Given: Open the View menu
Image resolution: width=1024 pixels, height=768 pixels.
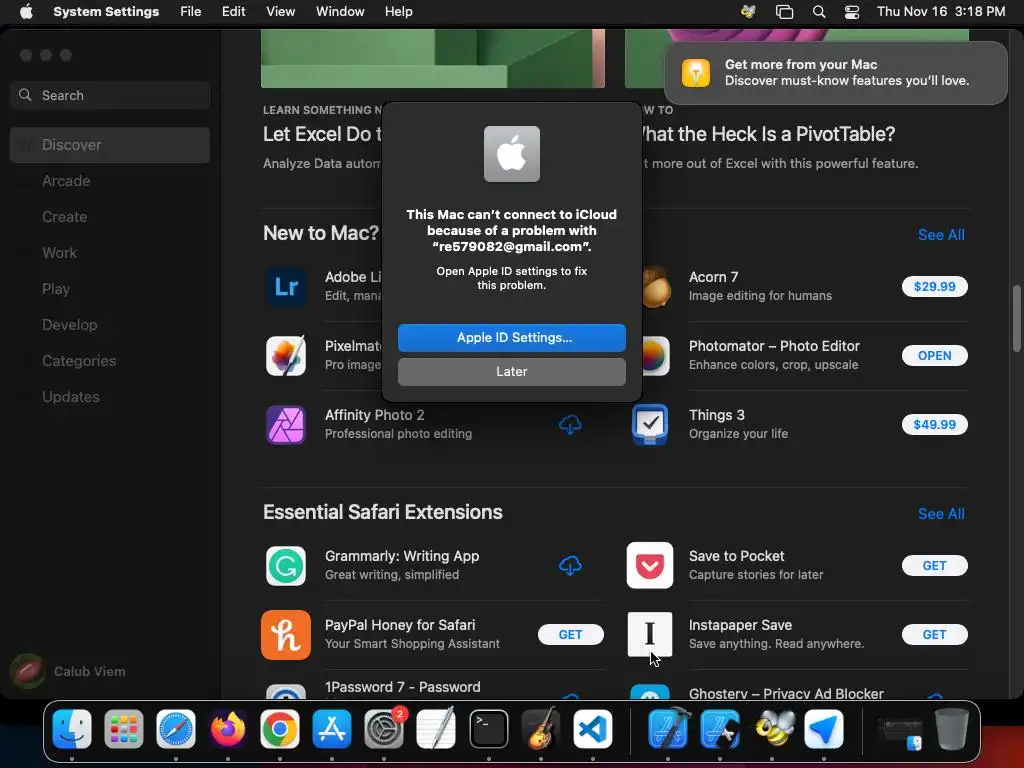Looking at the screenshot, I should tap(280, 12).
